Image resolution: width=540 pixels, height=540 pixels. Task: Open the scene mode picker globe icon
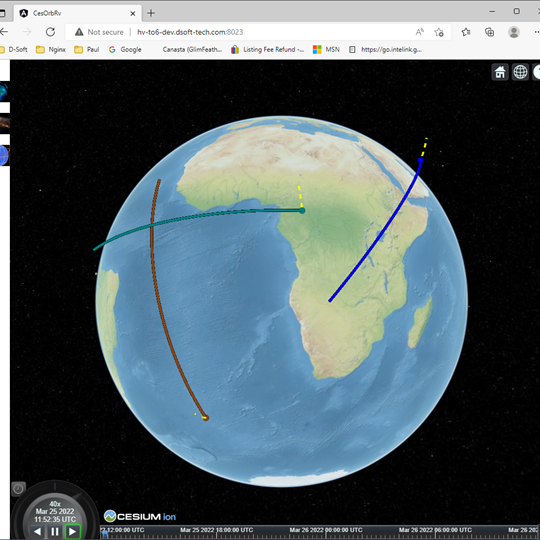tap(520, 72)
